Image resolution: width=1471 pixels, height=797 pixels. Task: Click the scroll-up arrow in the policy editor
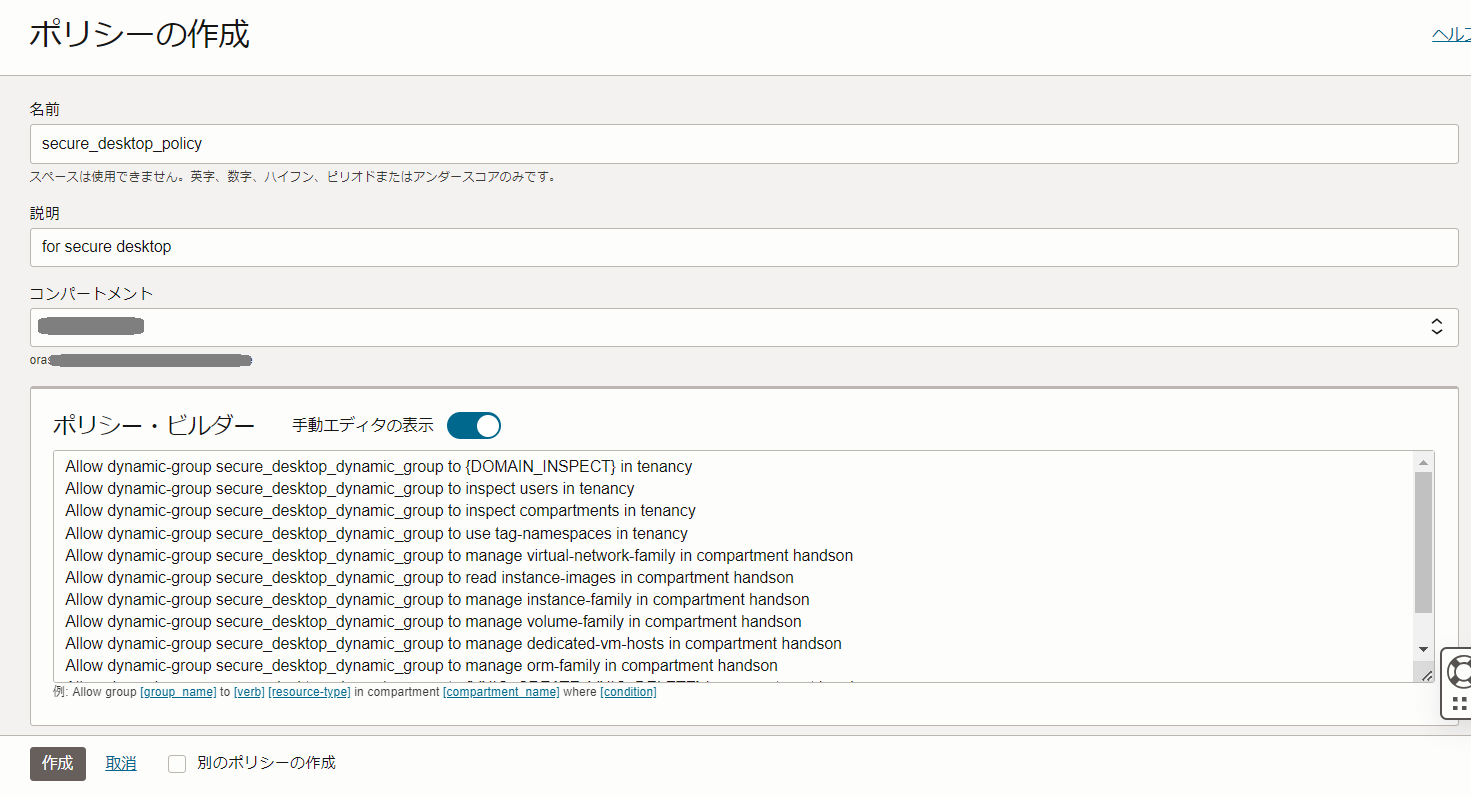[1424, 461]
